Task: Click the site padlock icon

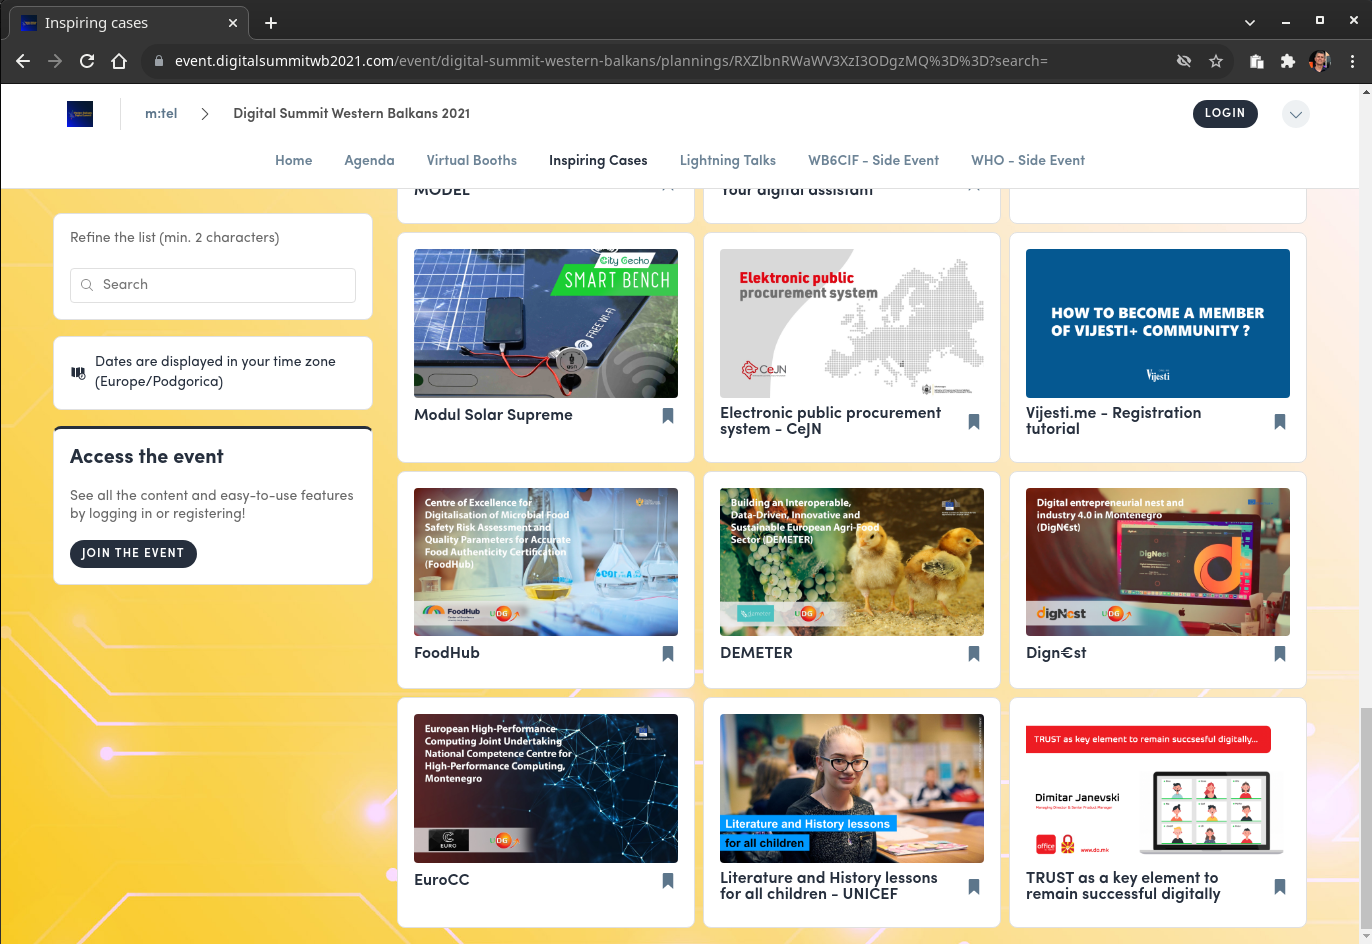Action: 158,61
